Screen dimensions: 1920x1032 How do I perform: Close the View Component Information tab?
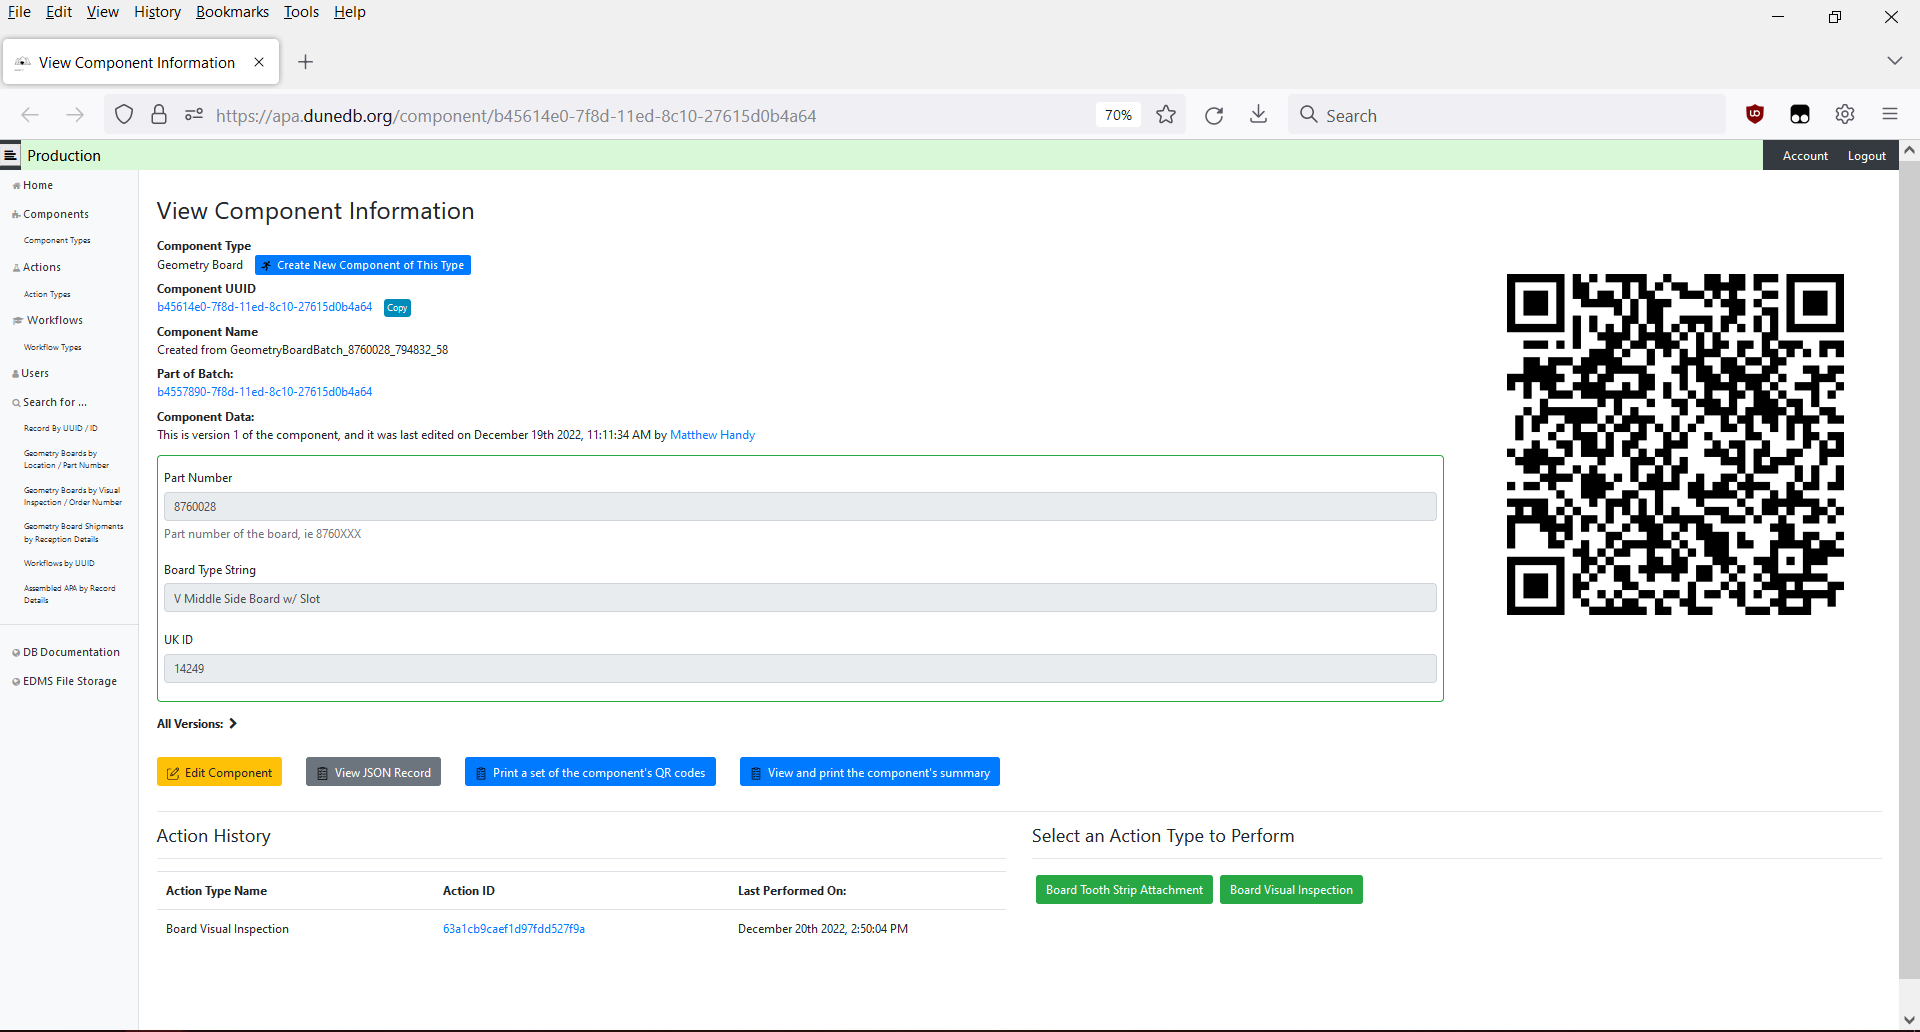click(x=259, y=62)
